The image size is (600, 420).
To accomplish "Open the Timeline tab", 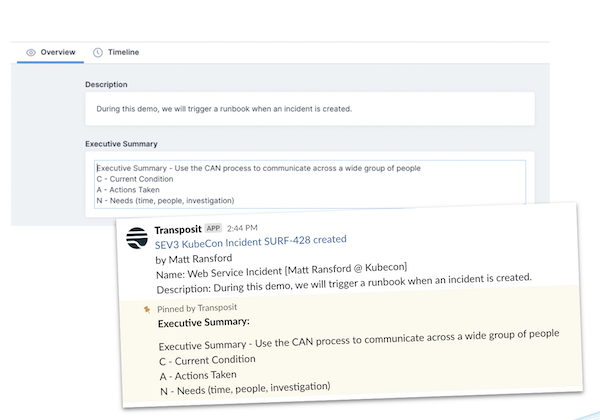I will (x=122, y=52).
